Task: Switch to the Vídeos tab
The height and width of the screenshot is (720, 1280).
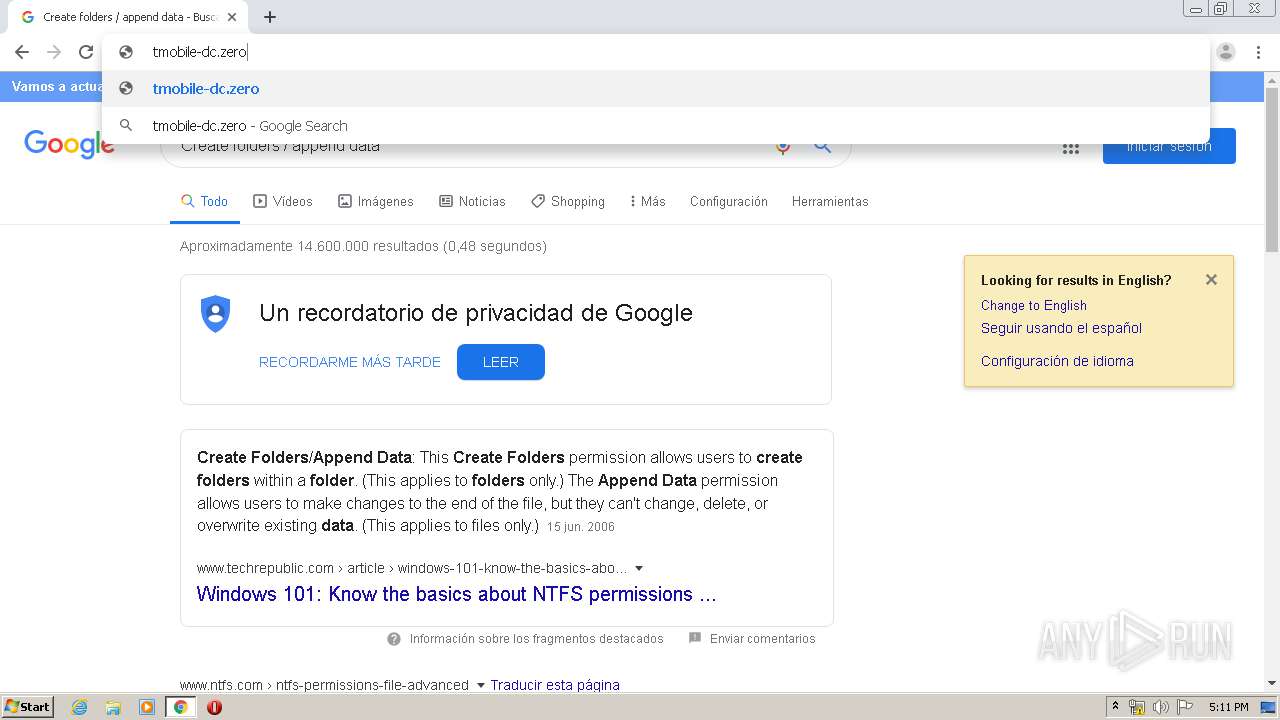Action: tap(283, 201)
